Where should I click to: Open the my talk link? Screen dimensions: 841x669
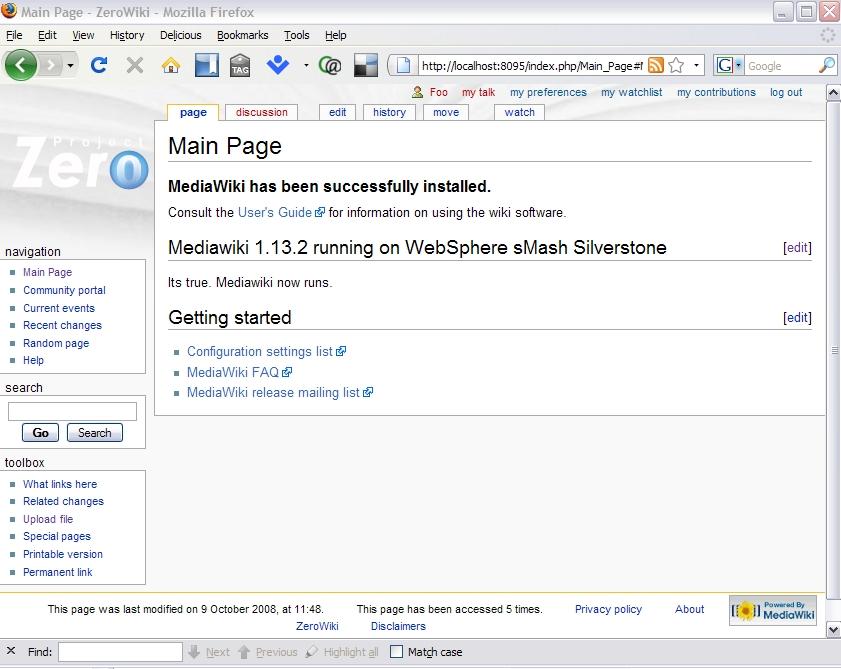(x=478, y=92)
